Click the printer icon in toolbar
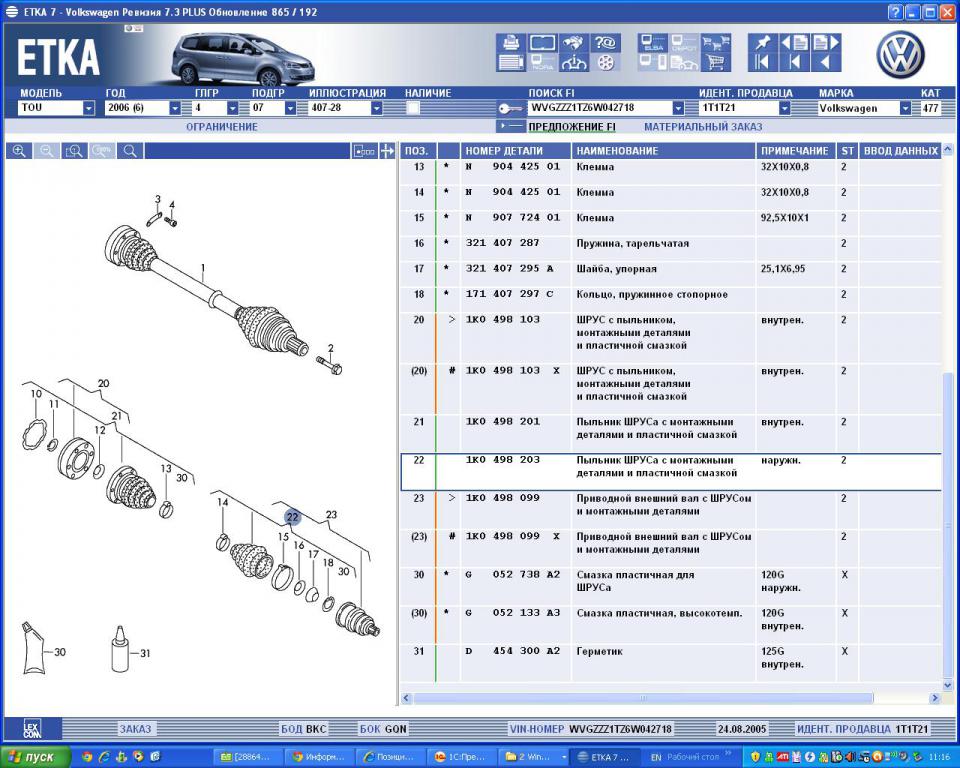This screenshot has width=960, height=768. click(x=511, y=42)
